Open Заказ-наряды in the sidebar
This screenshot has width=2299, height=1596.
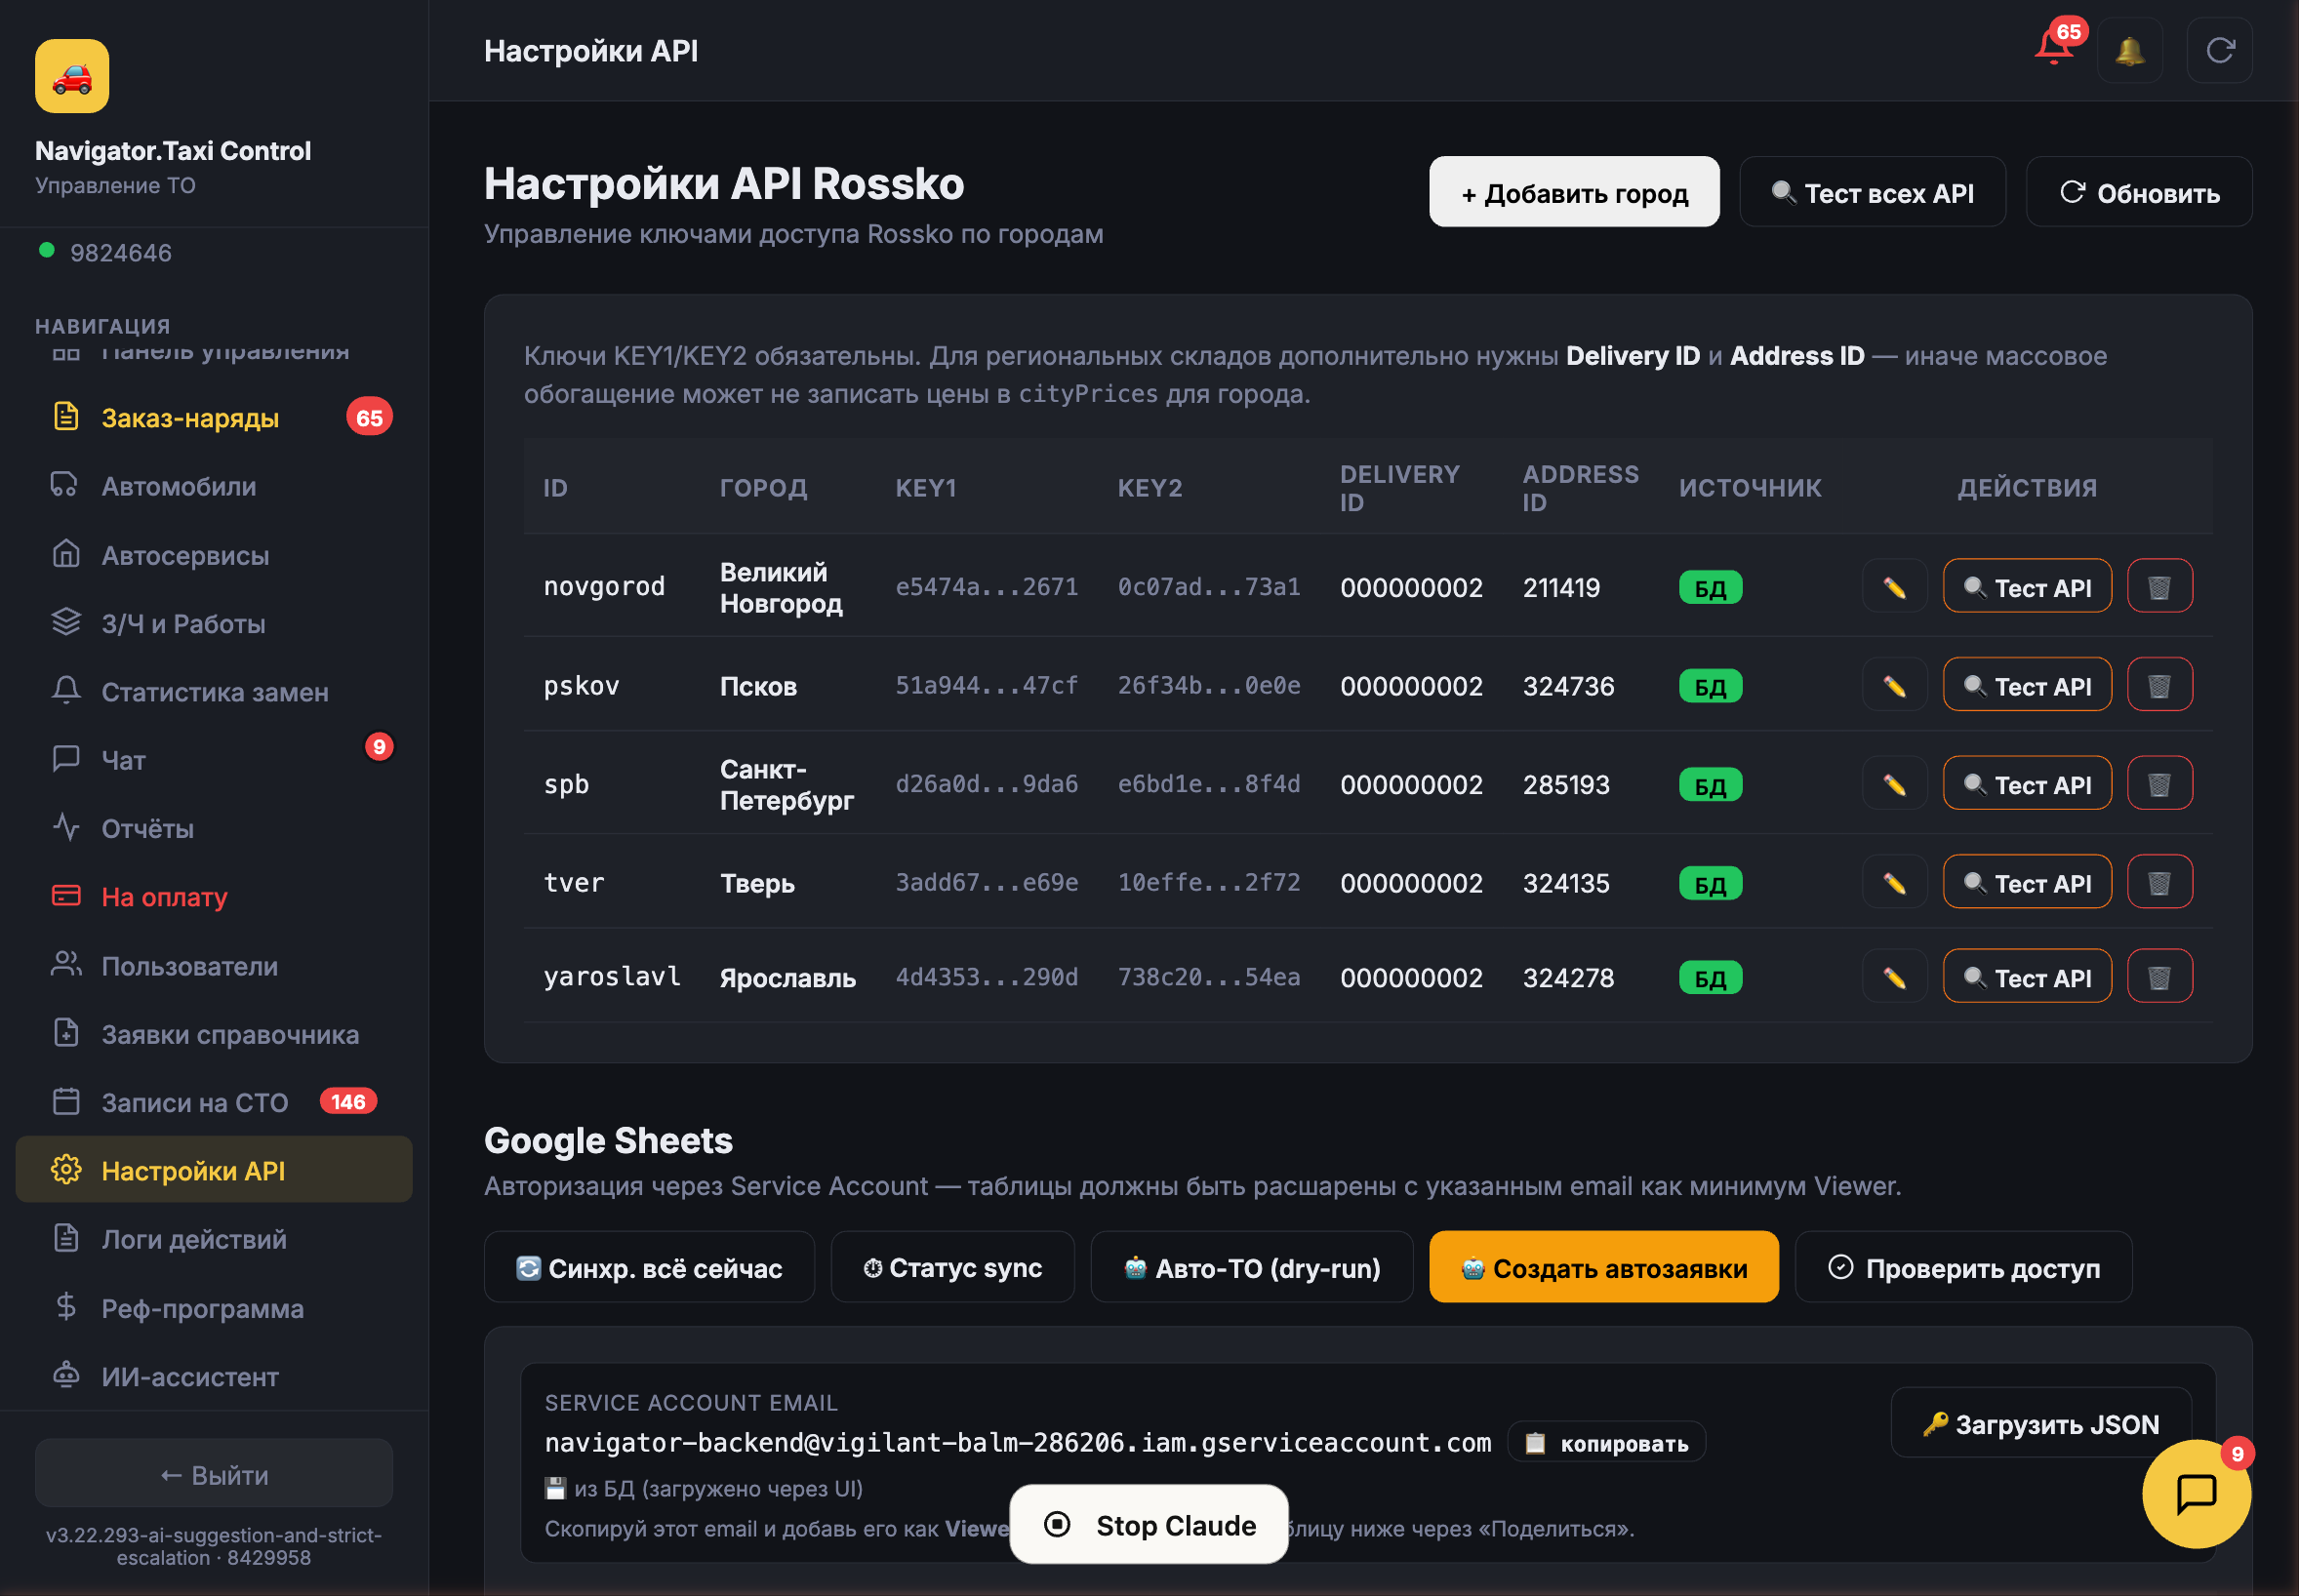[214, 418]
